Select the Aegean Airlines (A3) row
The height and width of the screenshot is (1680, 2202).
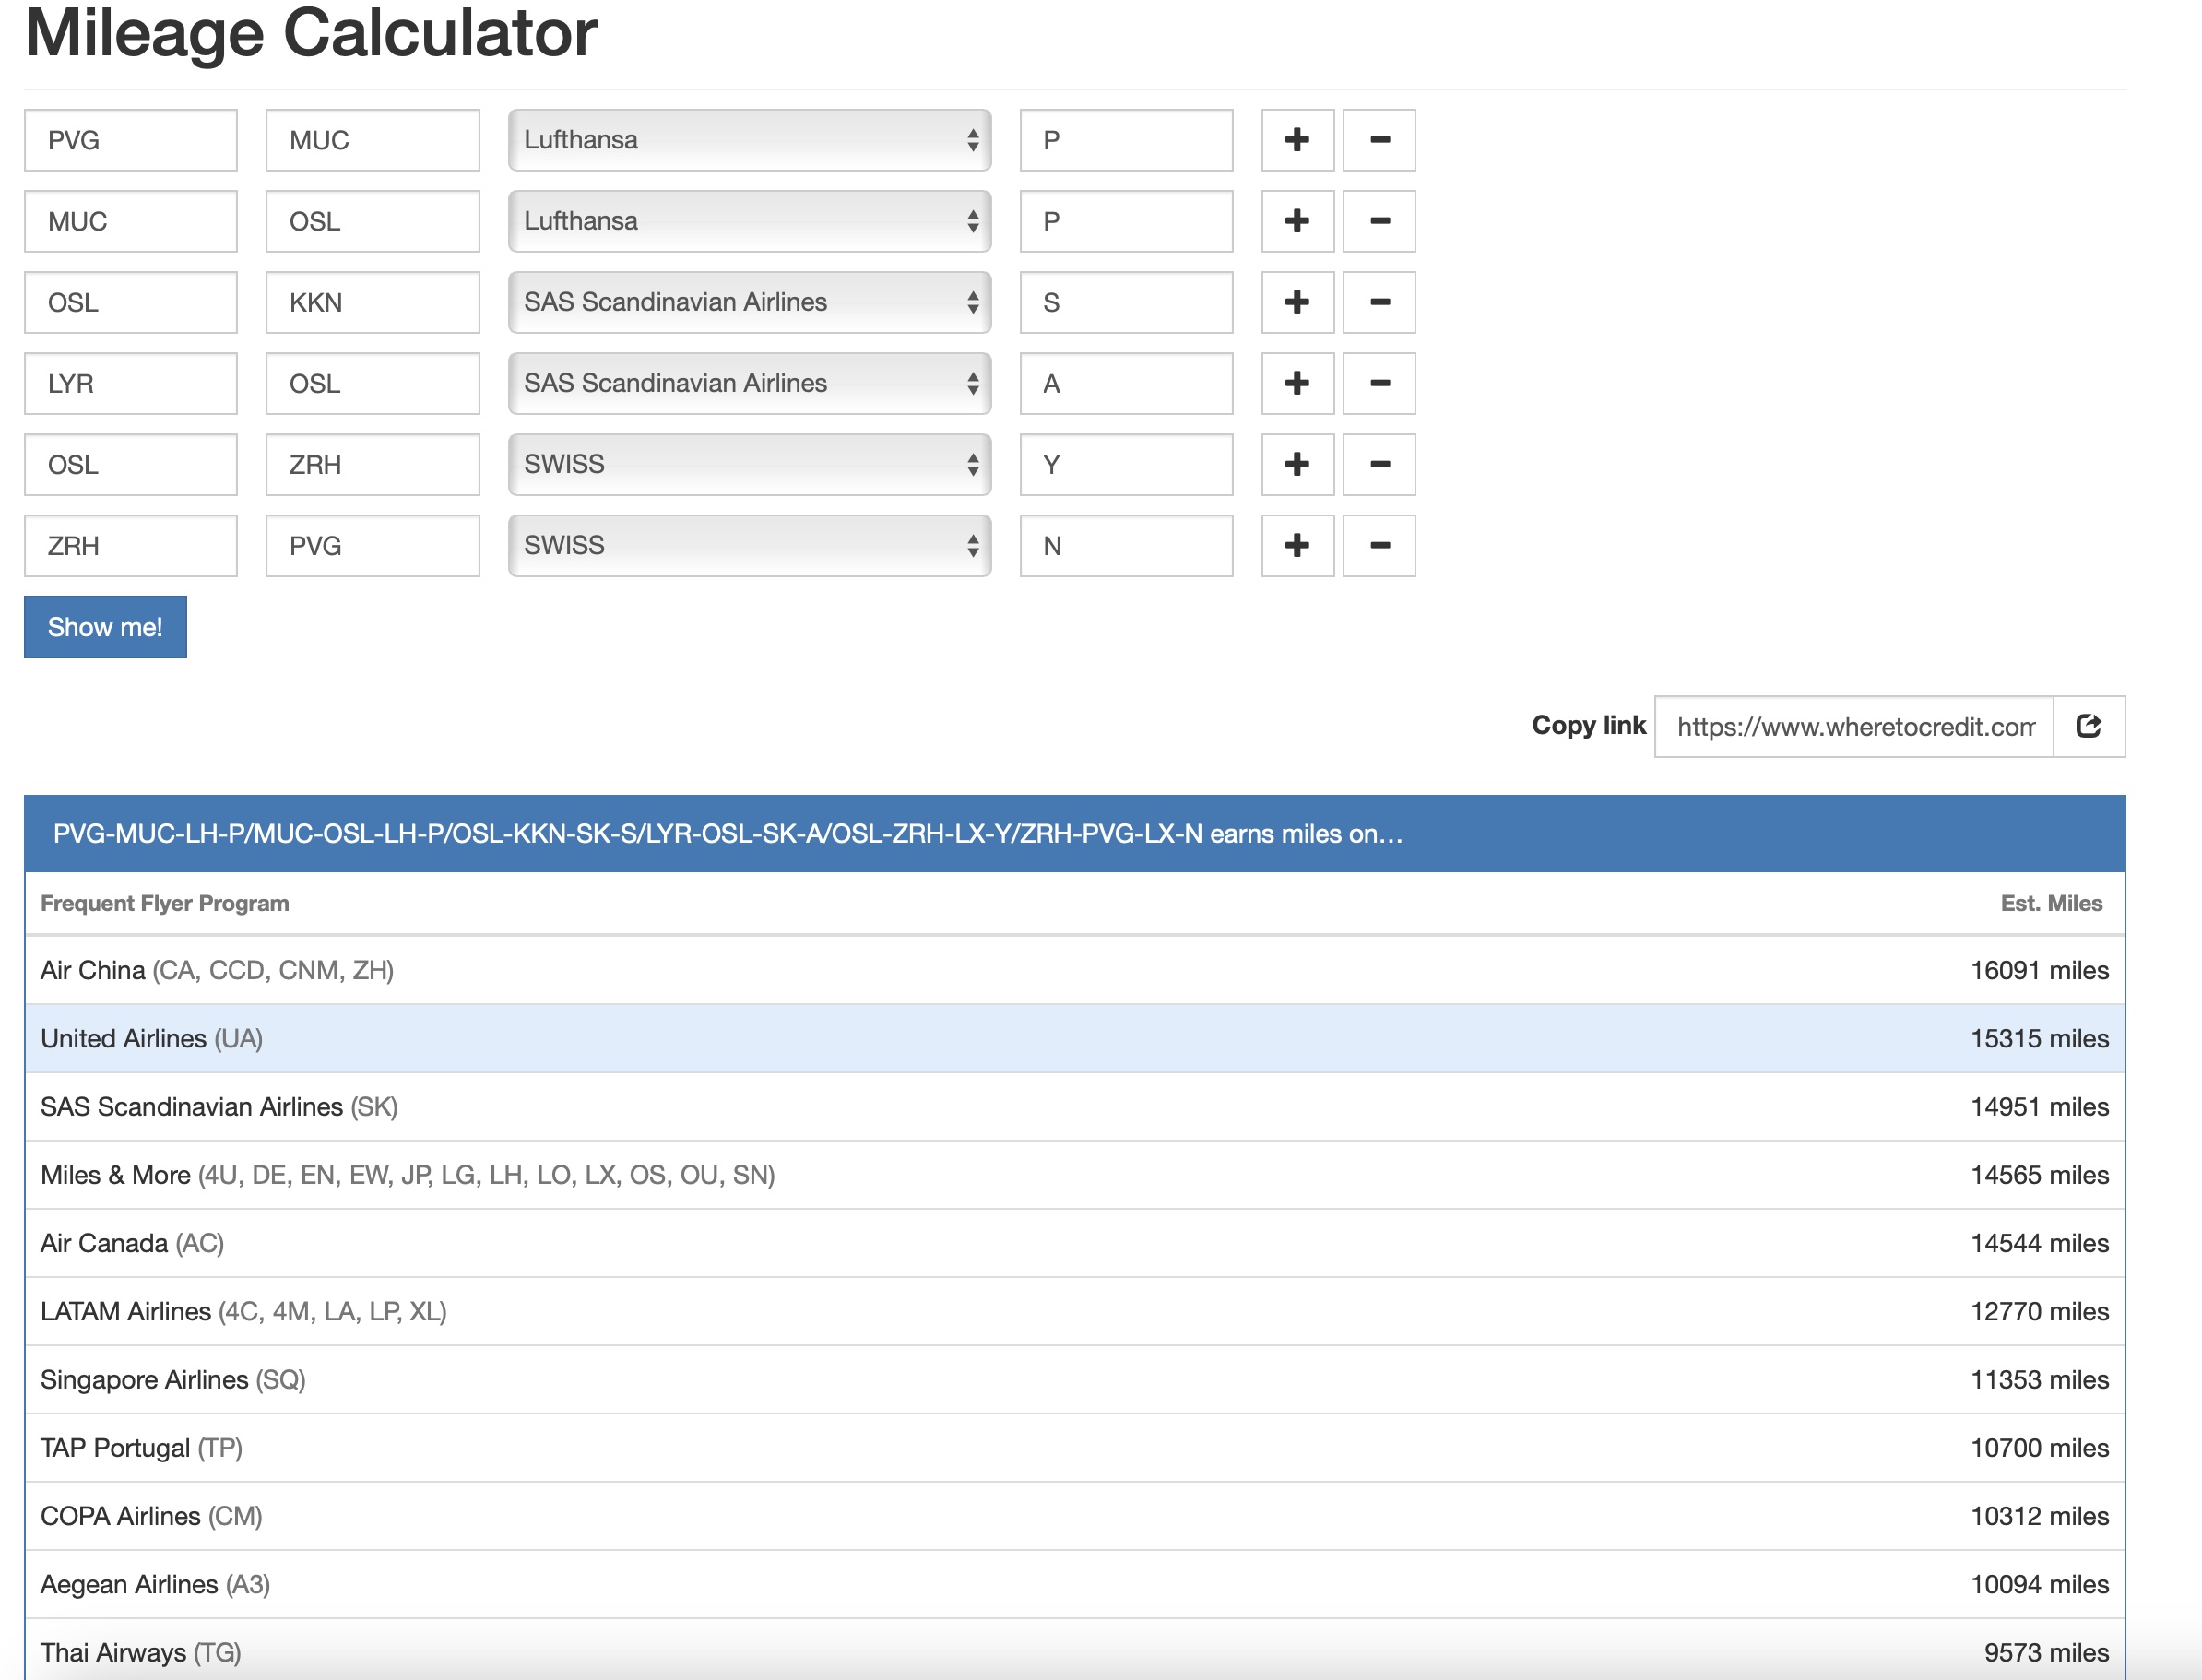tap(1075, 1584)
